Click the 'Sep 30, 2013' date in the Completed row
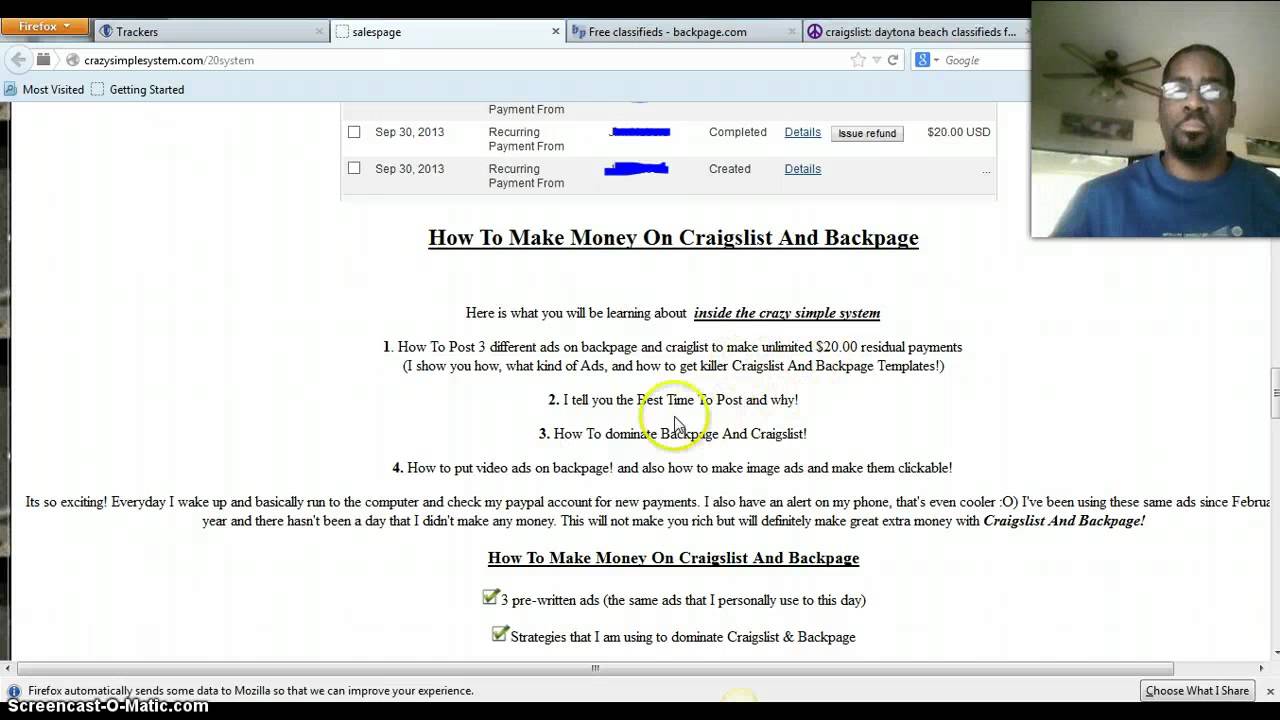The width and height of the screenshot is (1280, 720). [409, 132]
